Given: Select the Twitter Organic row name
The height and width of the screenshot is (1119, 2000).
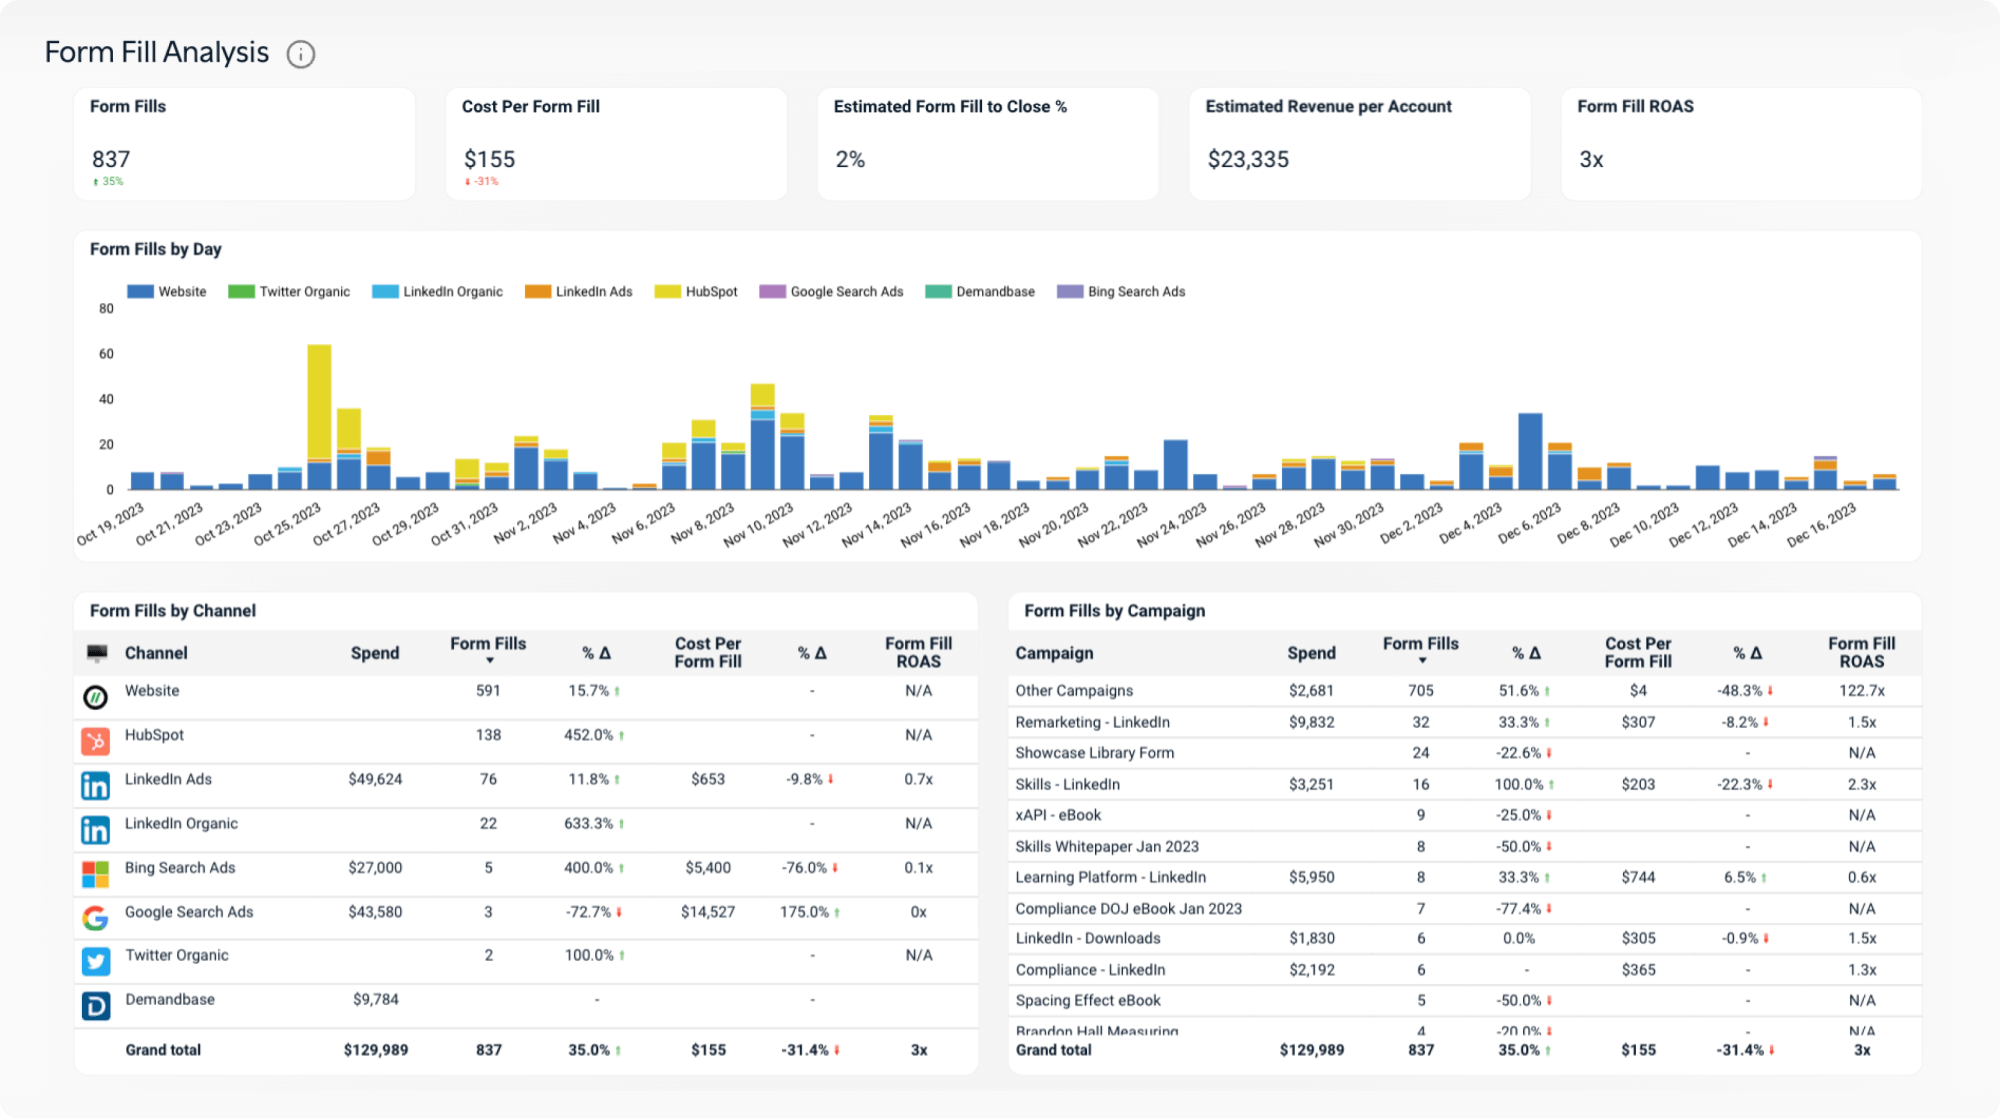Looking at the screenshot, I should coord(177,956).
